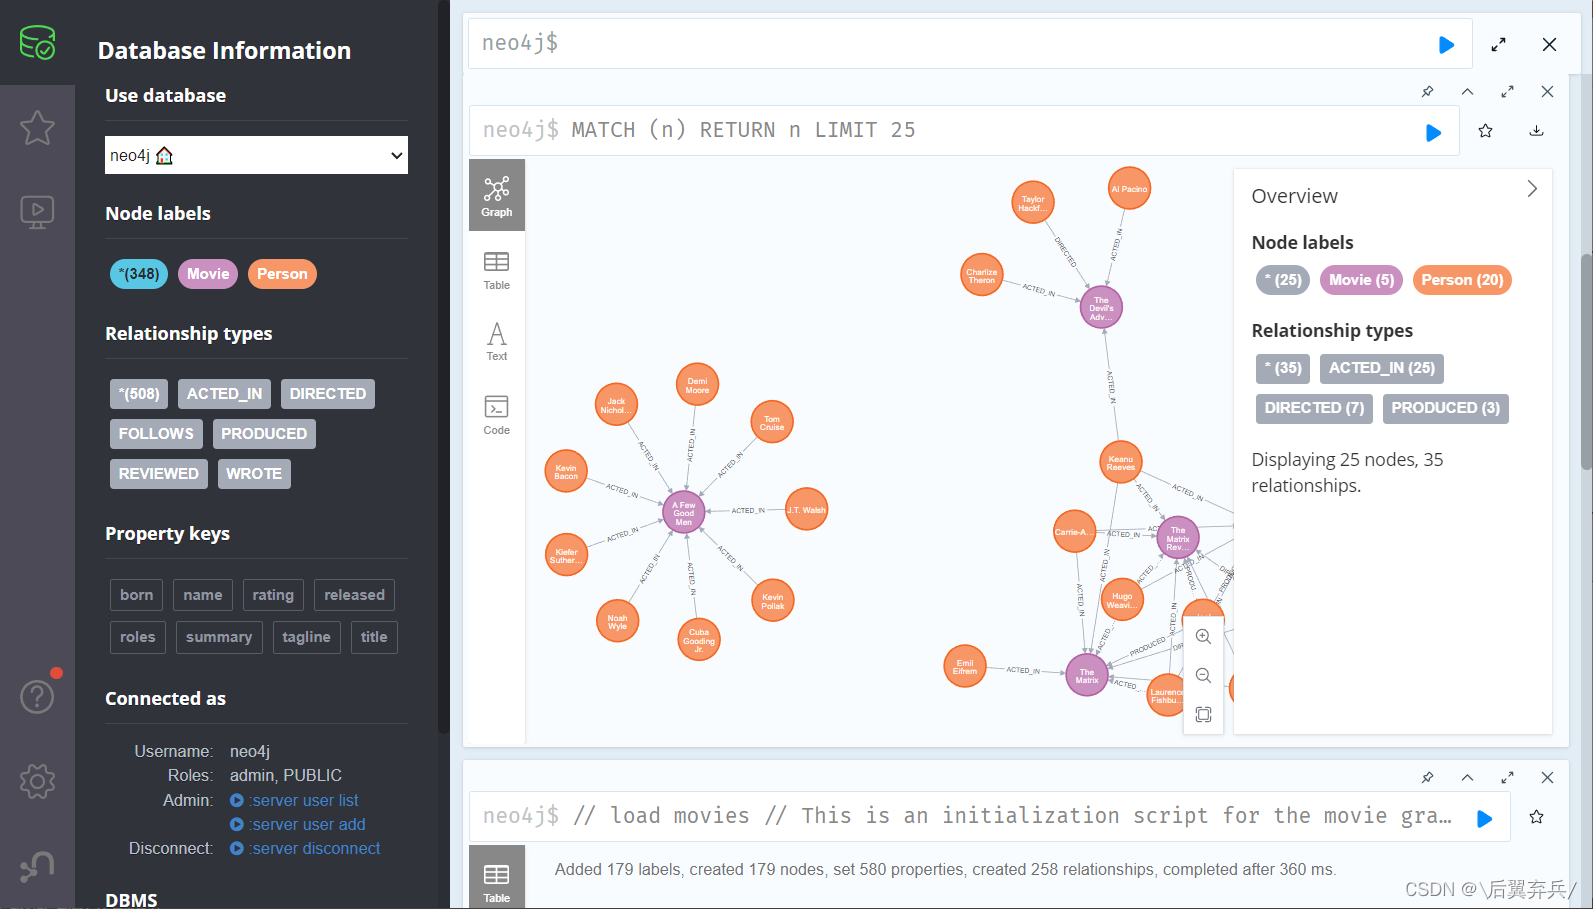Select DIRECTED (7) in Overview
This screenshot has width=1593, height=909.
(x=1314, y=408)
